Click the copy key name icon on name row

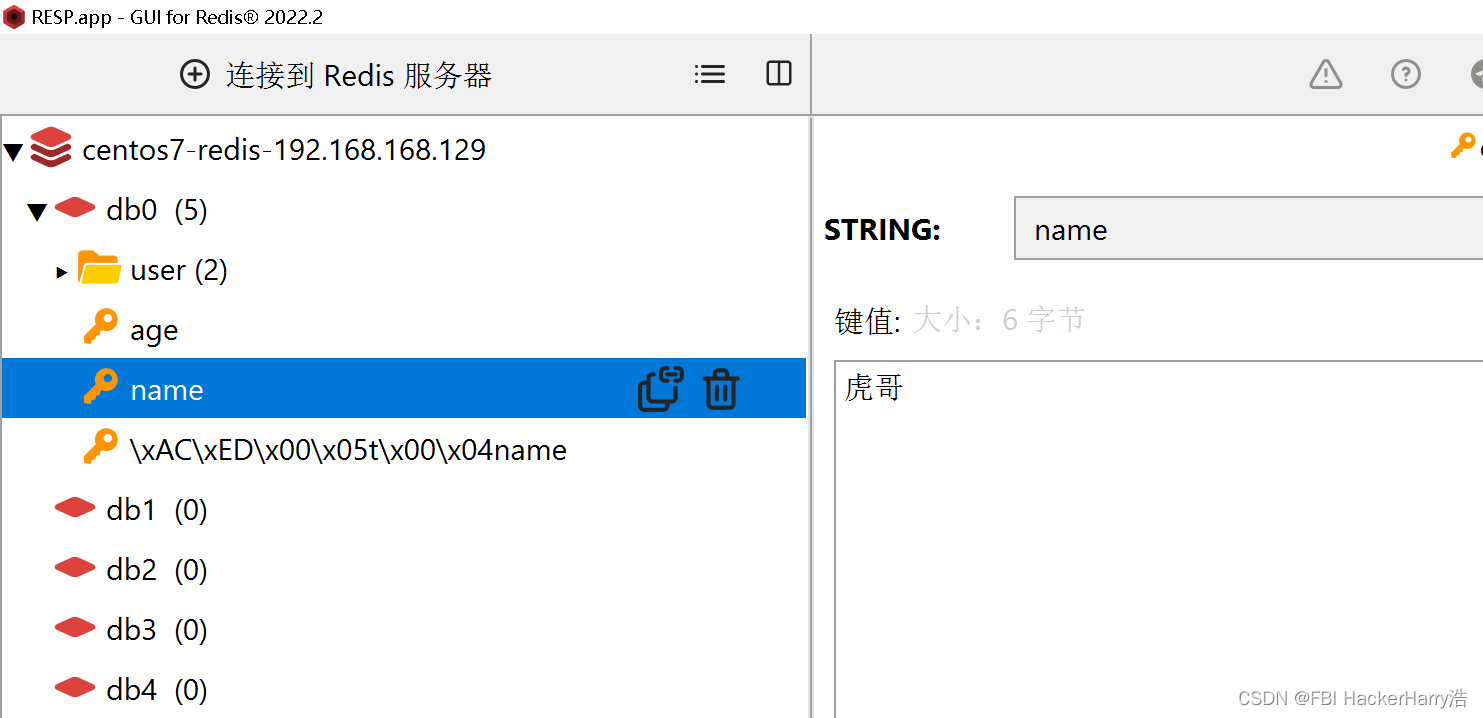click(x=660, y=389)
